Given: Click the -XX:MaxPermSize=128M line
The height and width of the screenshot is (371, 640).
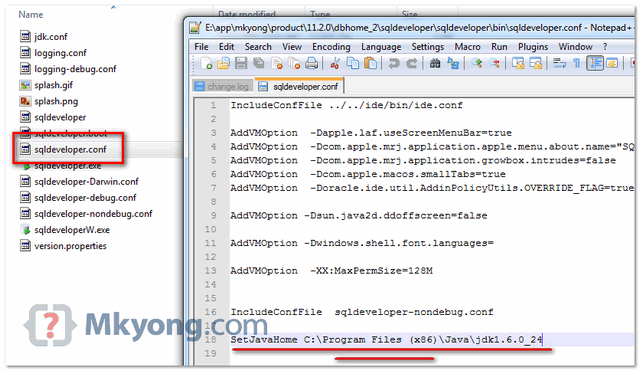Looking at the screenshot, I should pos(331,271).
